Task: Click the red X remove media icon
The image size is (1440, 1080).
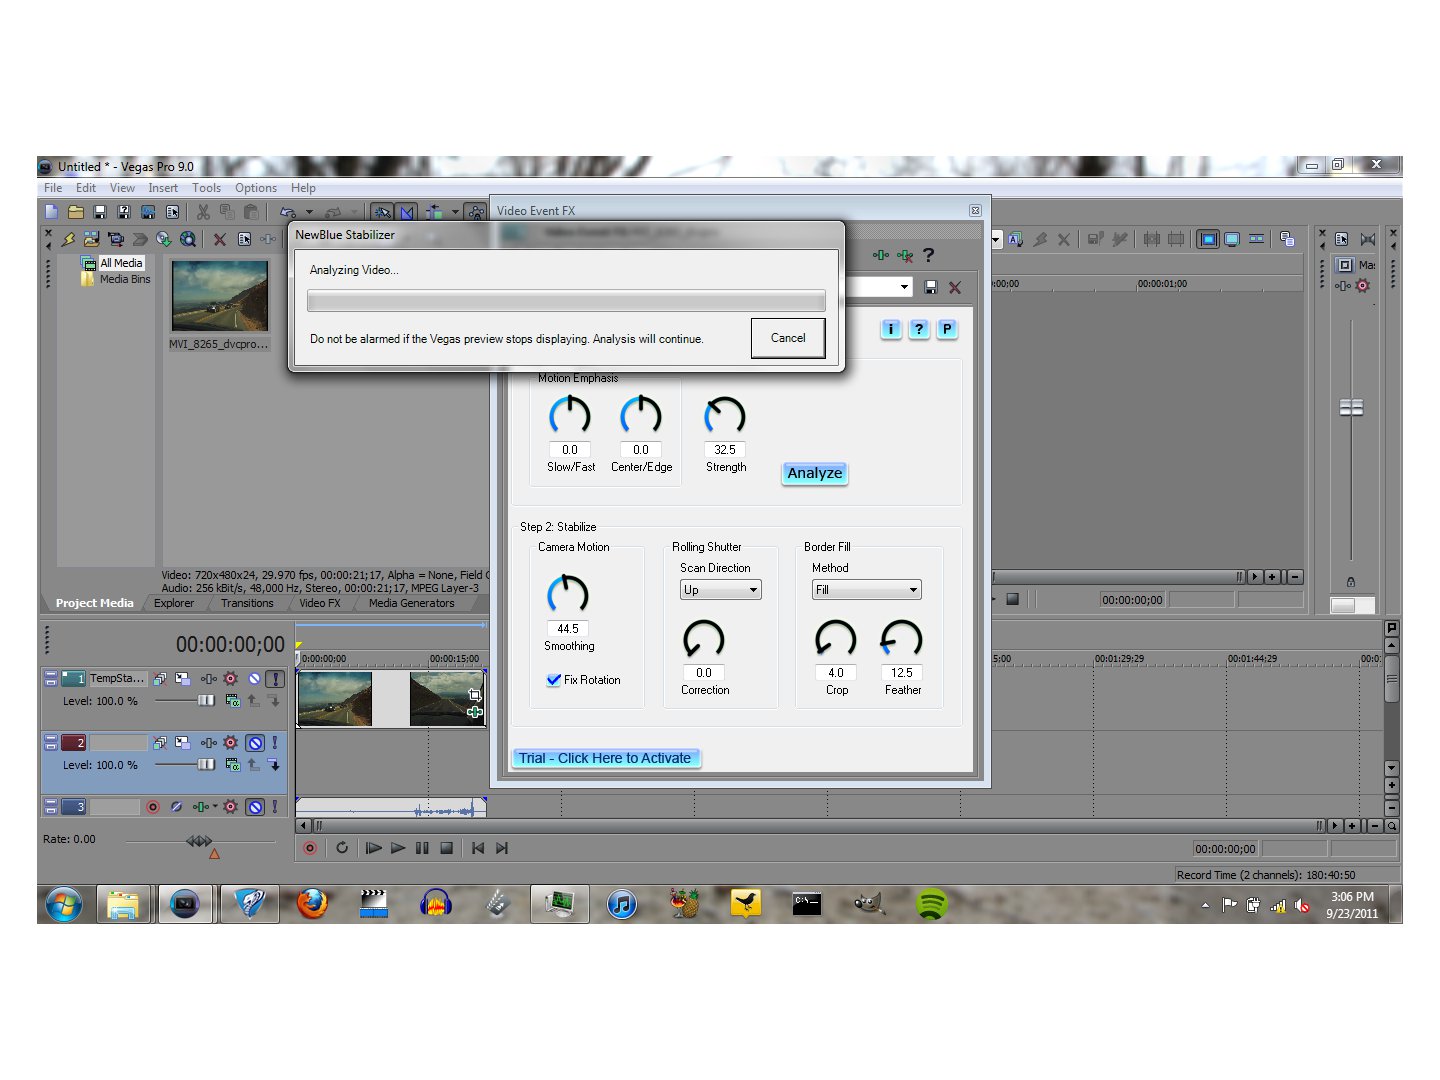Action: 220,239
